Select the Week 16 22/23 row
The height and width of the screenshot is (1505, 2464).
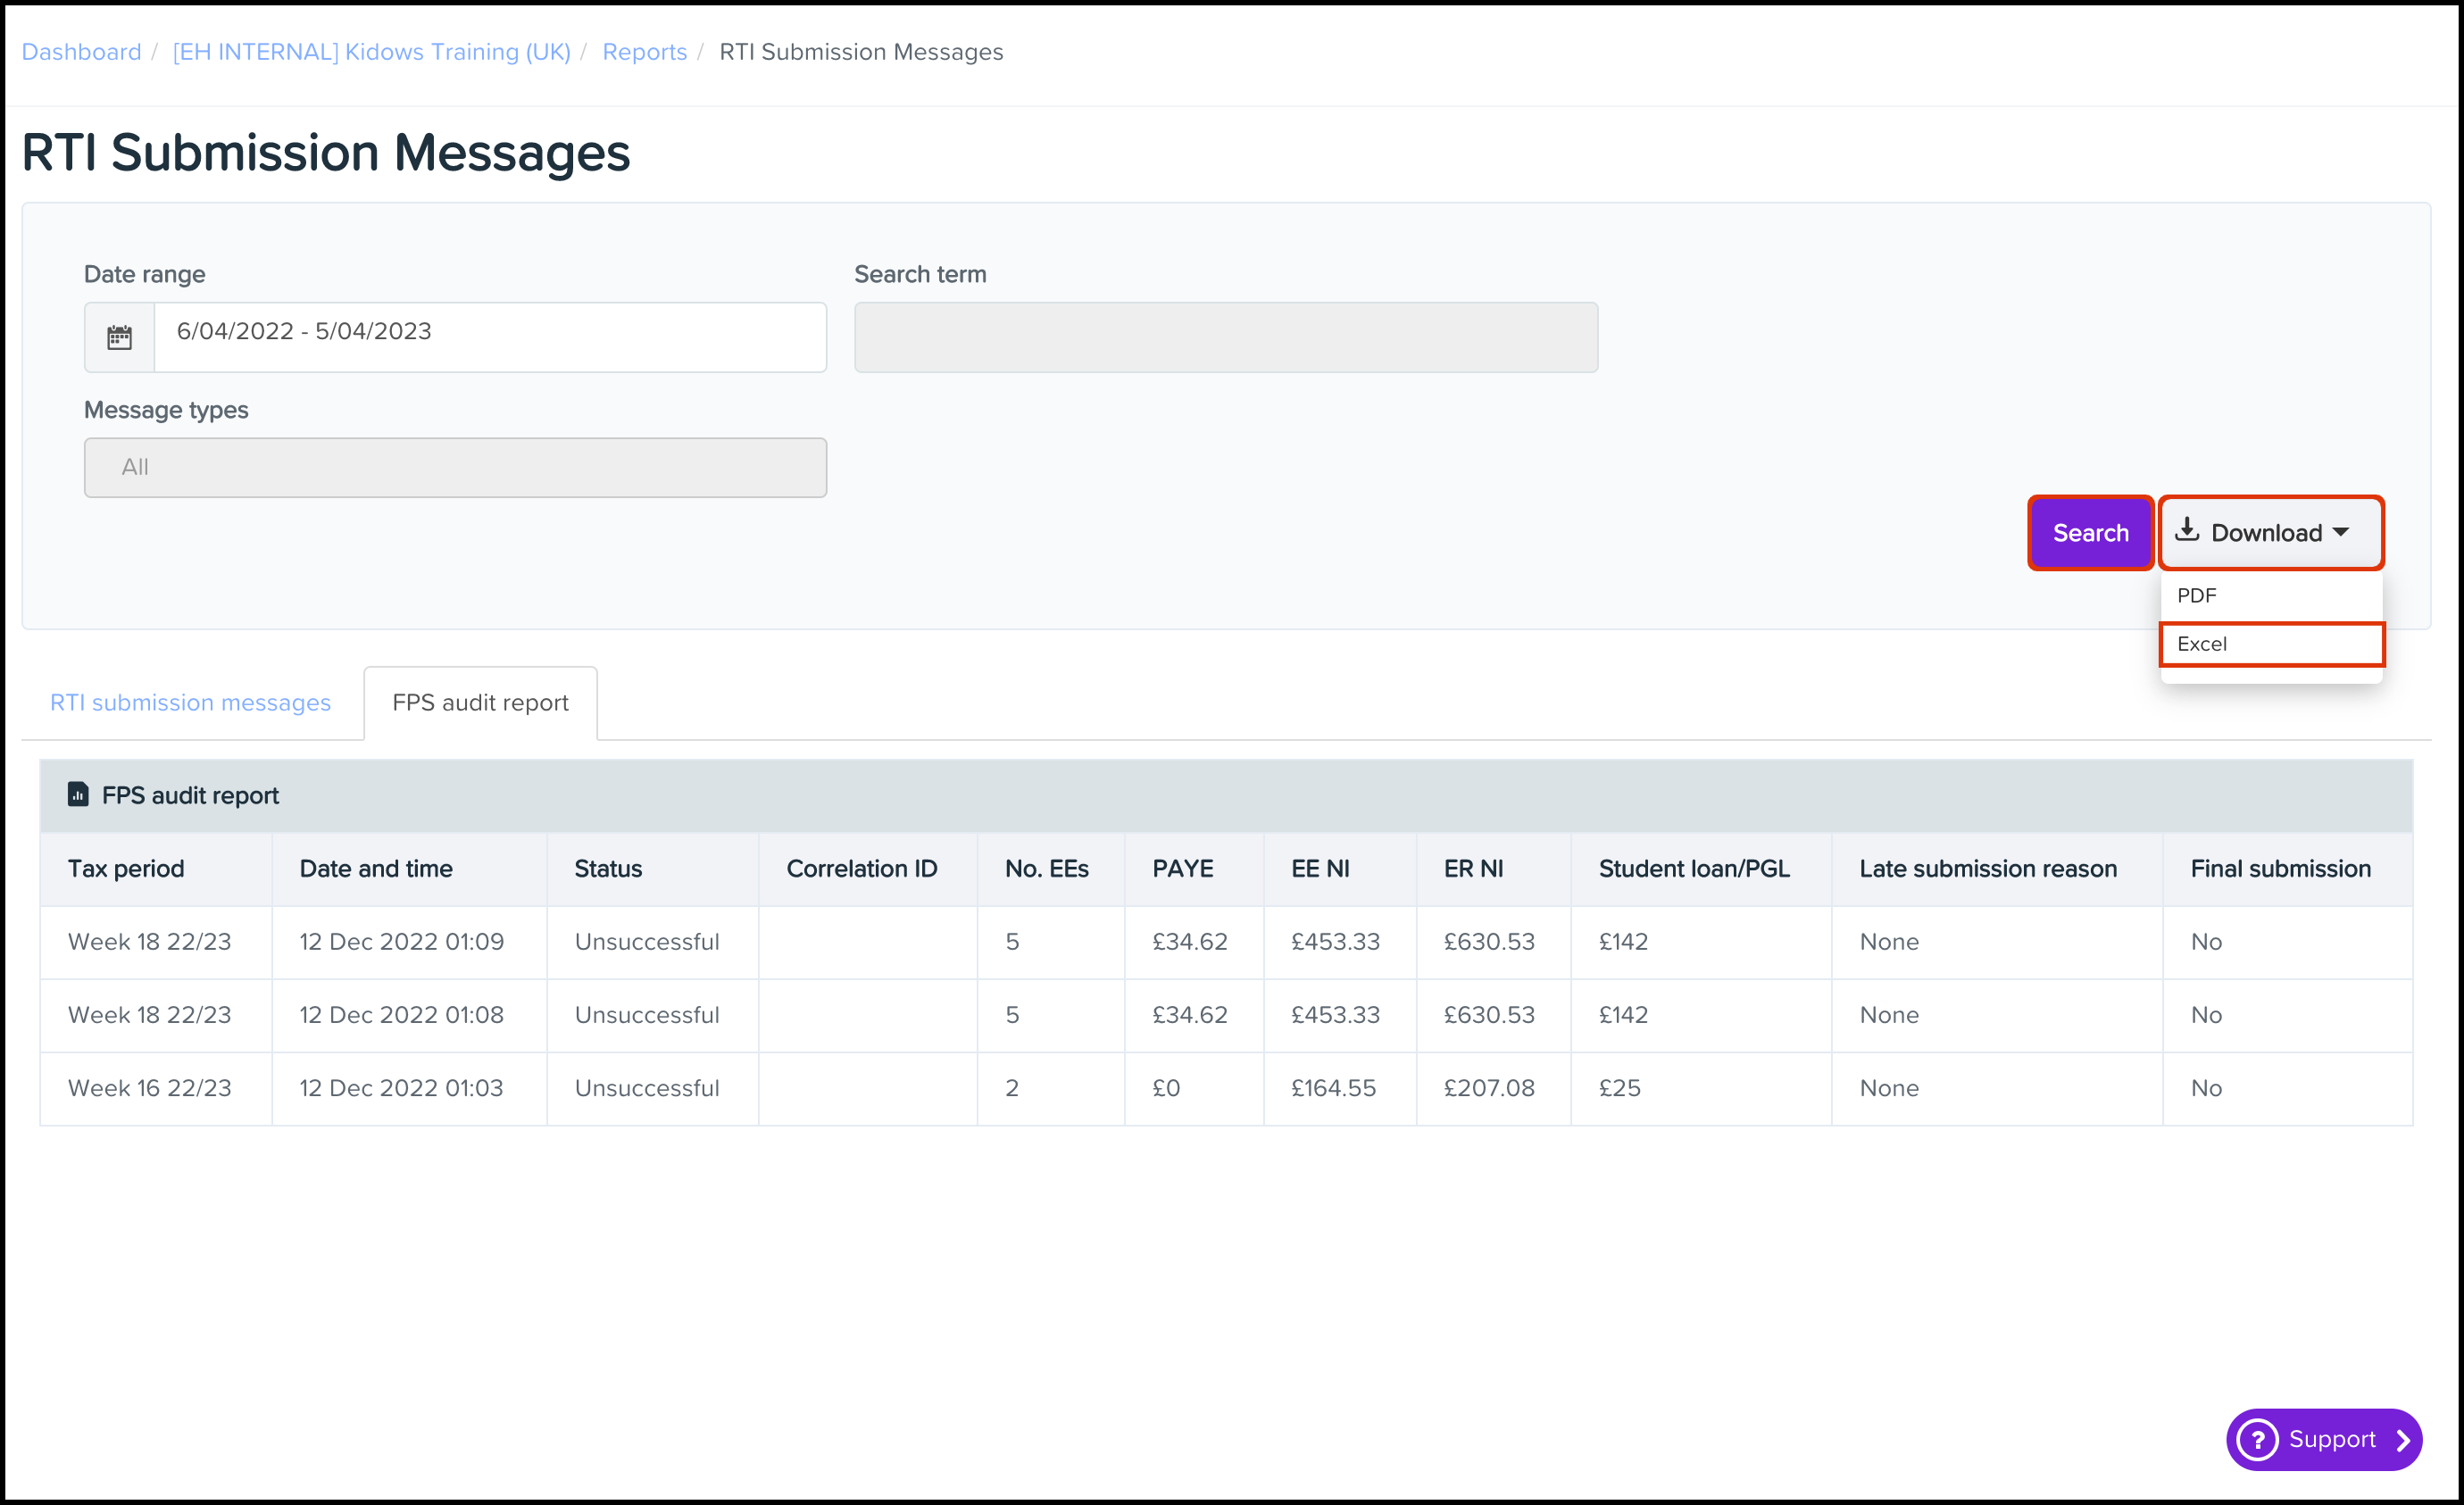click(149, 1088)
